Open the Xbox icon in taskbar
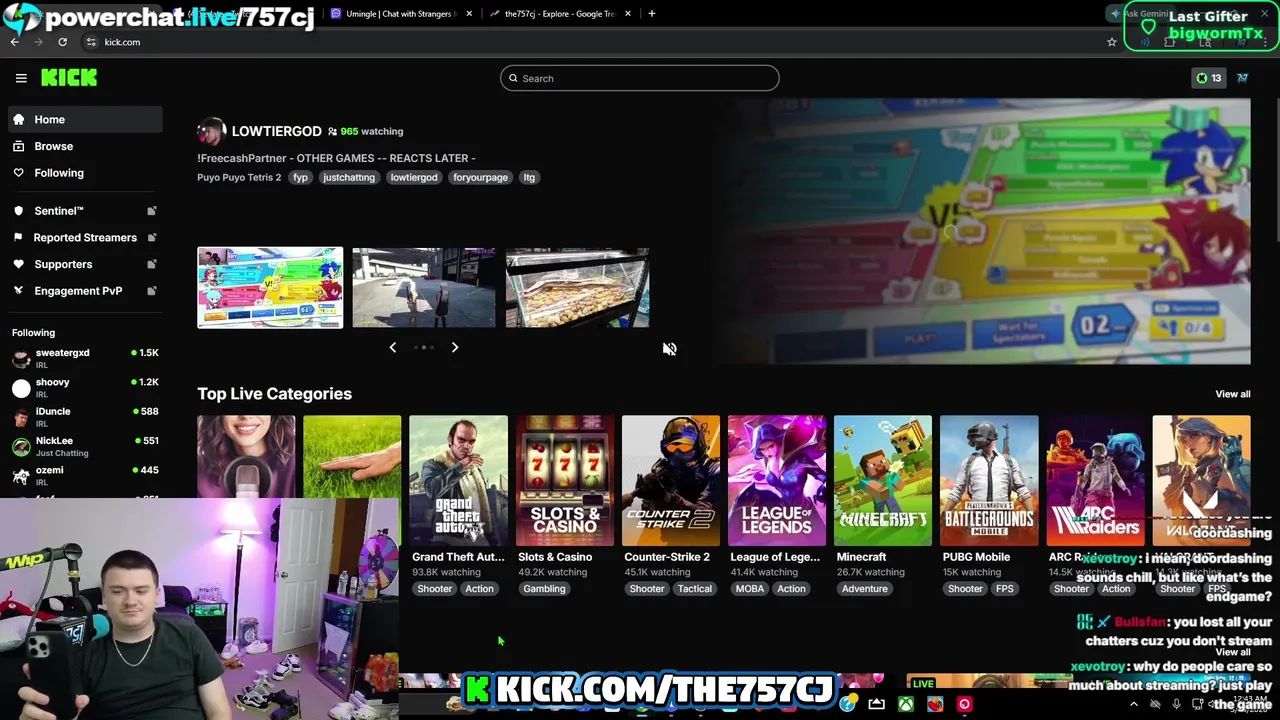 pyautogui.click(x=905, y=704)
